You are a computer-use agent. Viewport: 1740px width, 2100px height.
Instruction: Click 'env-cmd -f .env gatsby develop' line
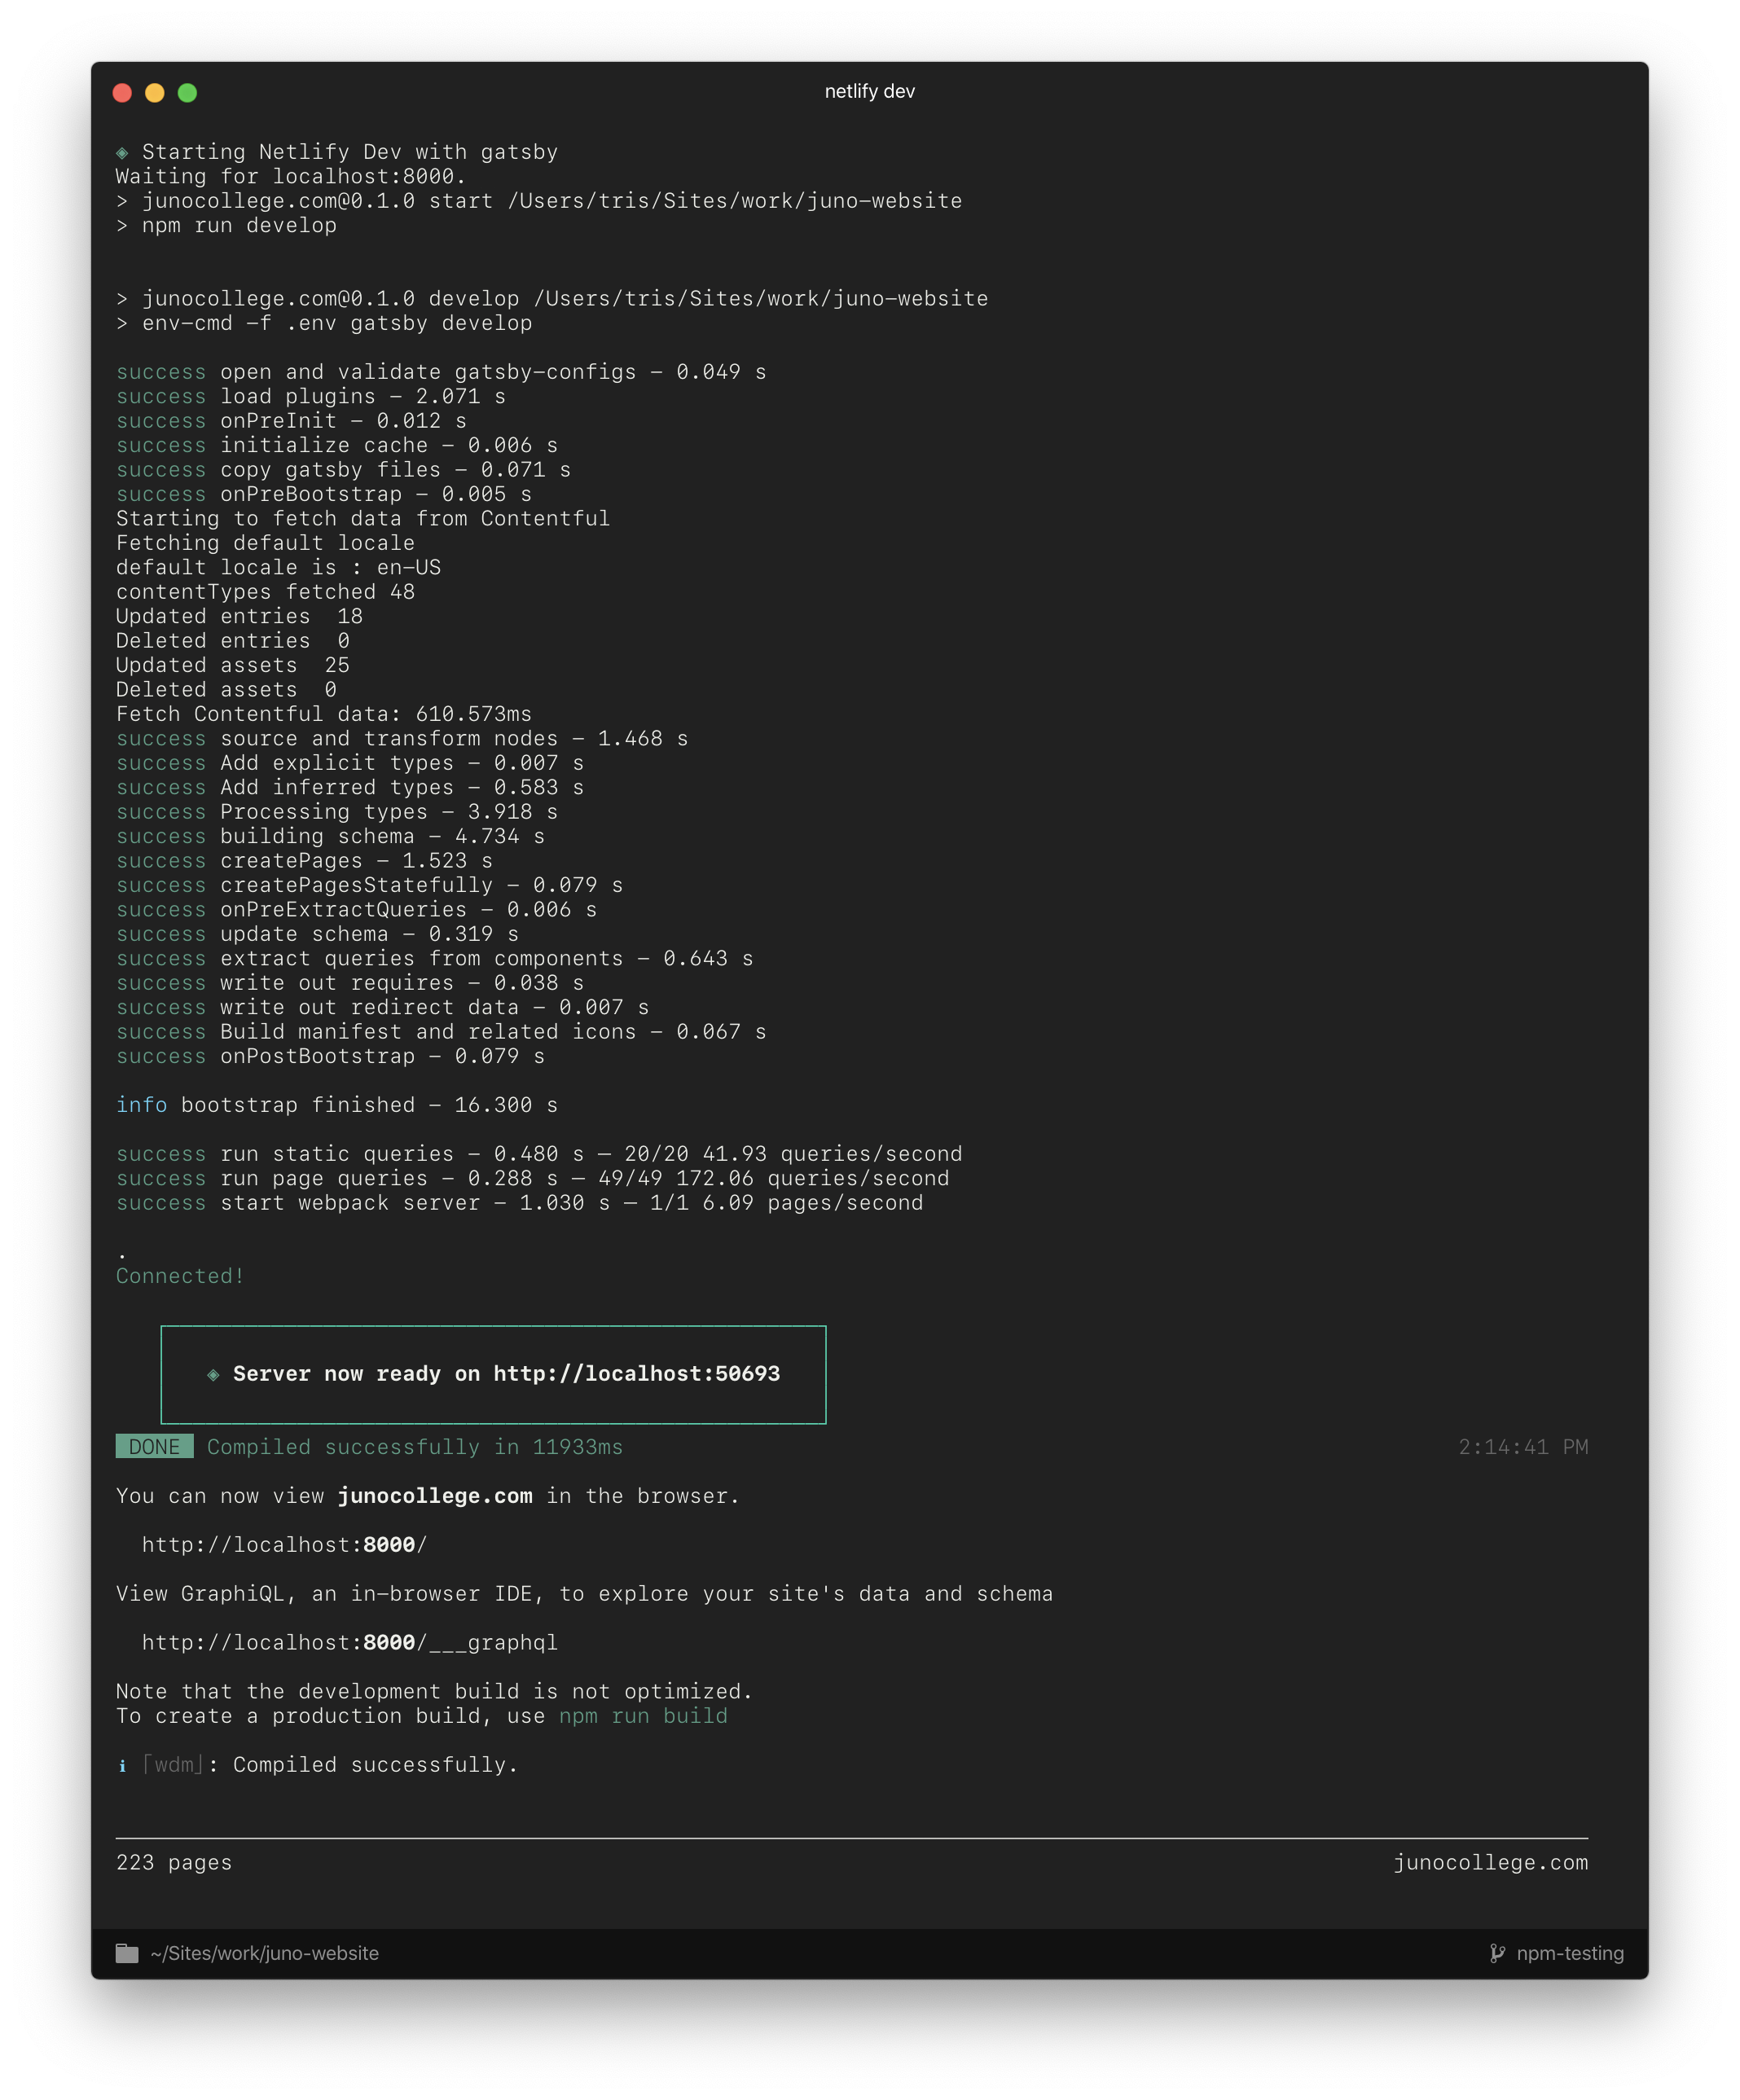pos(324,323)
